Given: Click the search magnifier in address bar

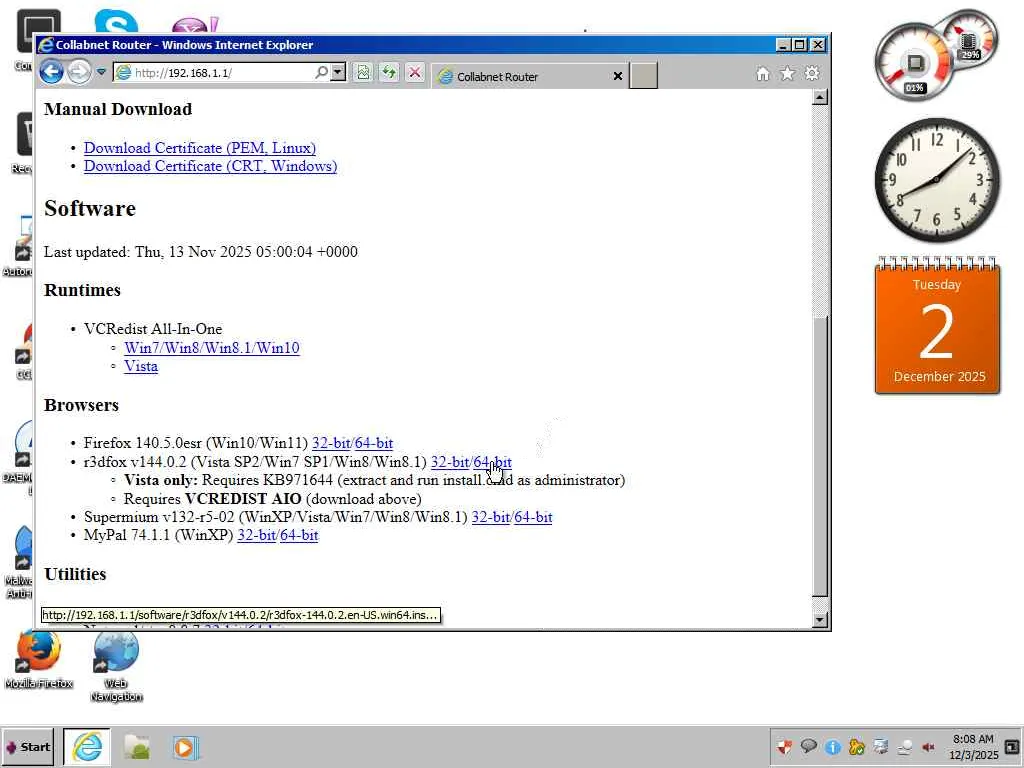Looking at the screenshot, I should pos(321,72).
